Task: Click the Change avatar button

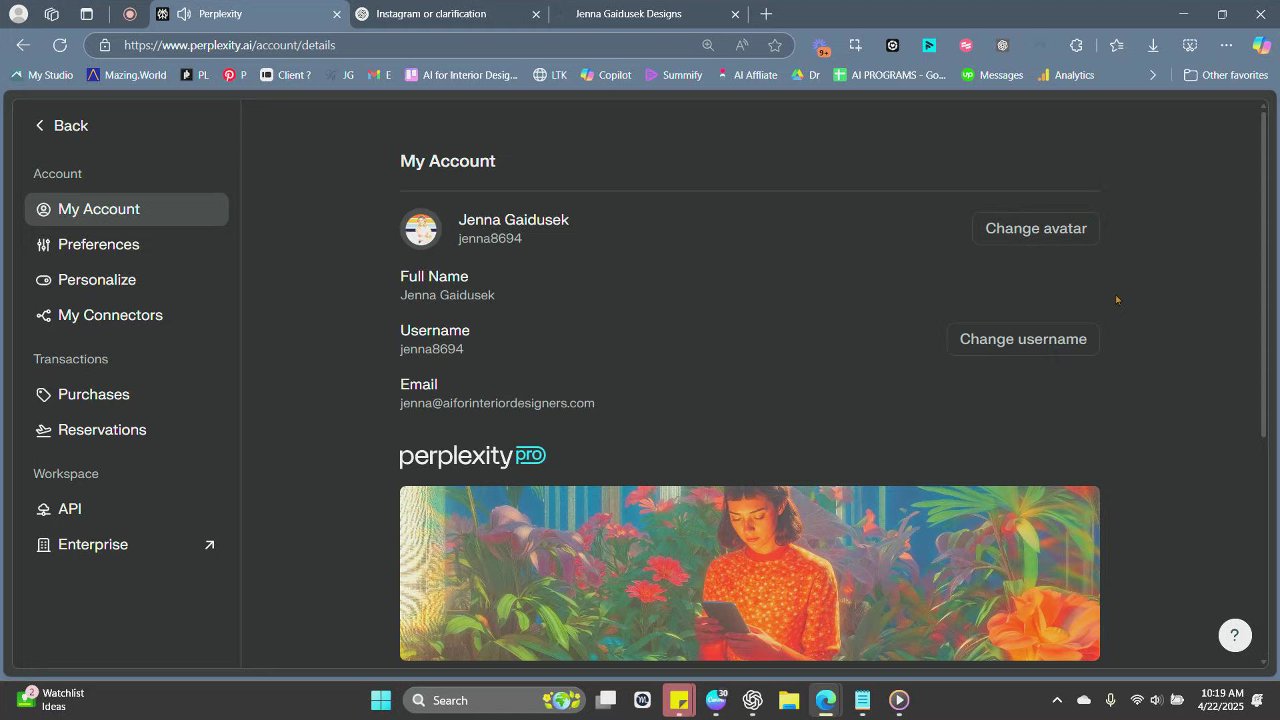Action: point(1036,228)
